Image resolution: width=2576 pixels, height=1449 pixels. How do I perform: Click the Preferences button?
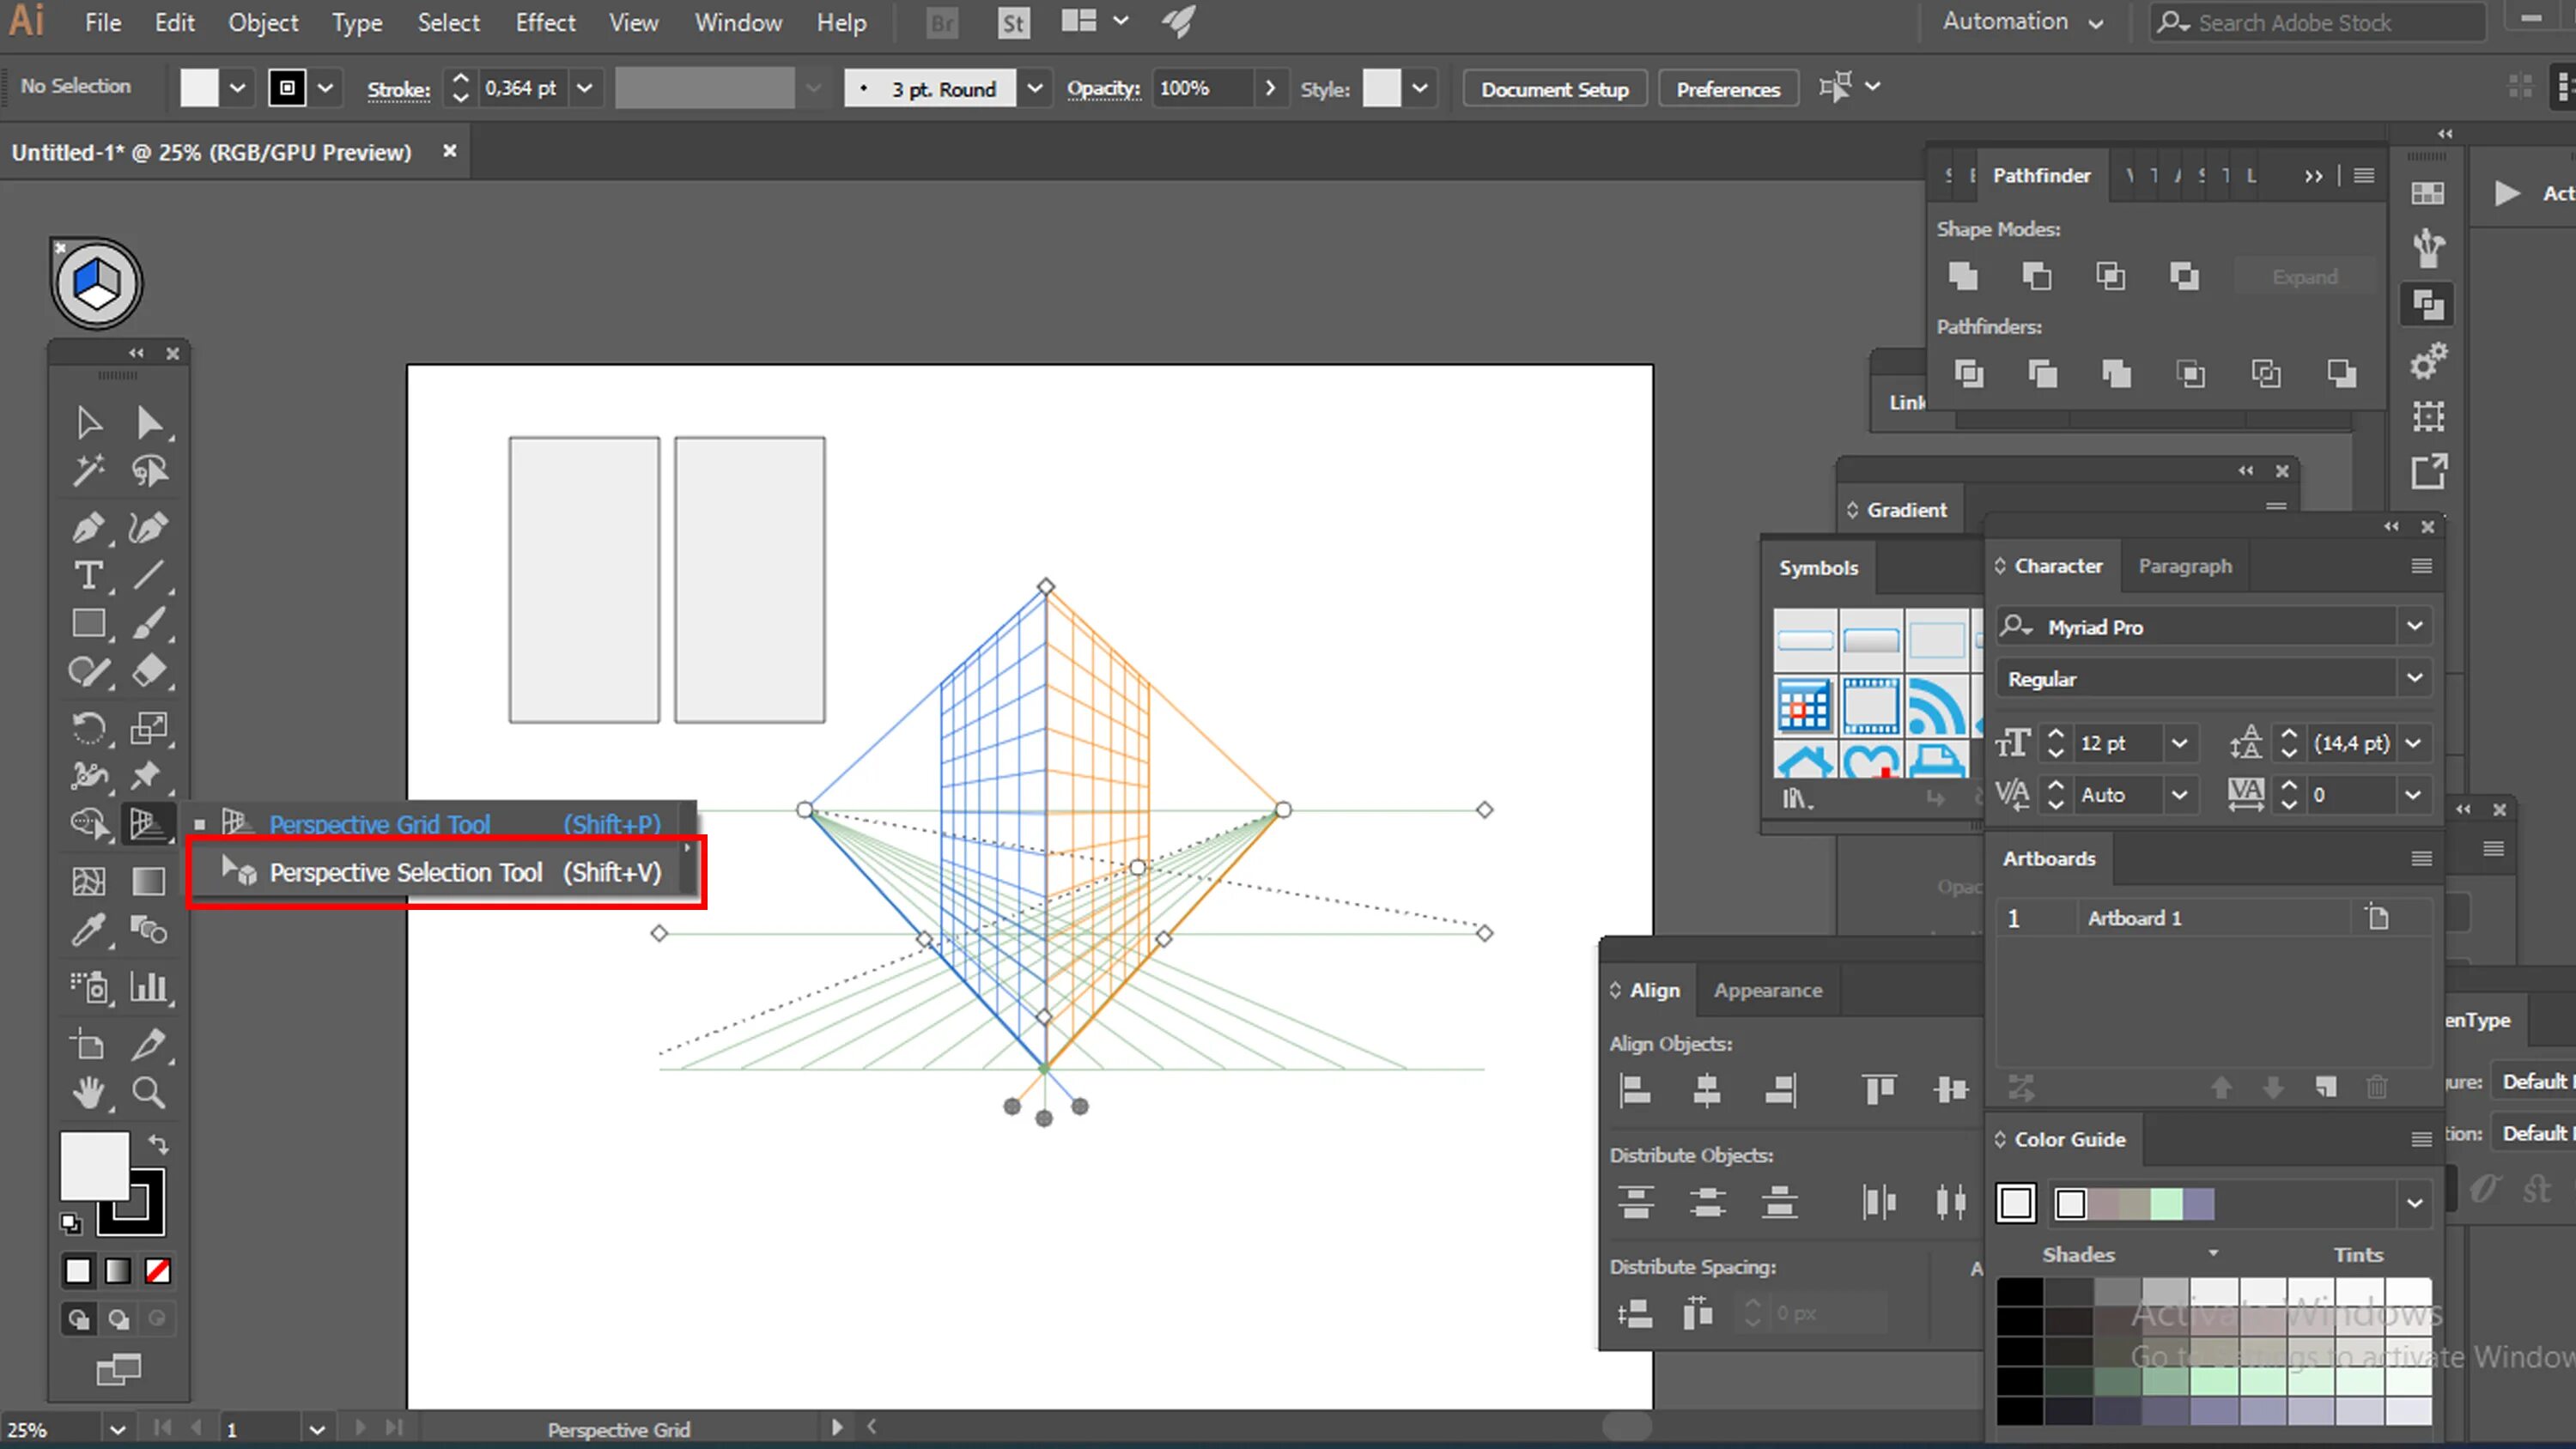[x=1727, y=89]
